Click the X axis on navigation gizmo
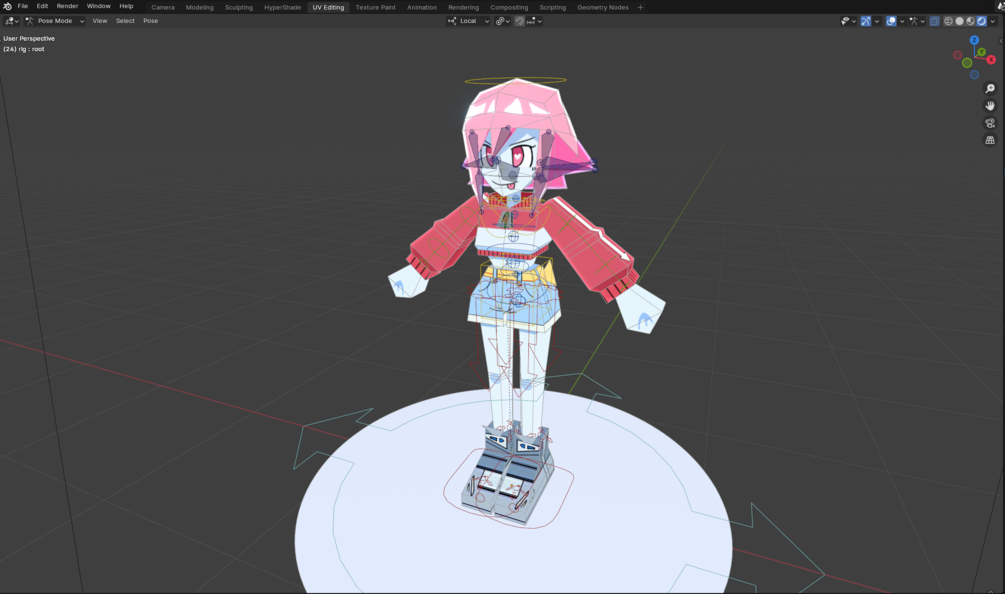The image size is (1005, 594). click(x=991, y=60)
